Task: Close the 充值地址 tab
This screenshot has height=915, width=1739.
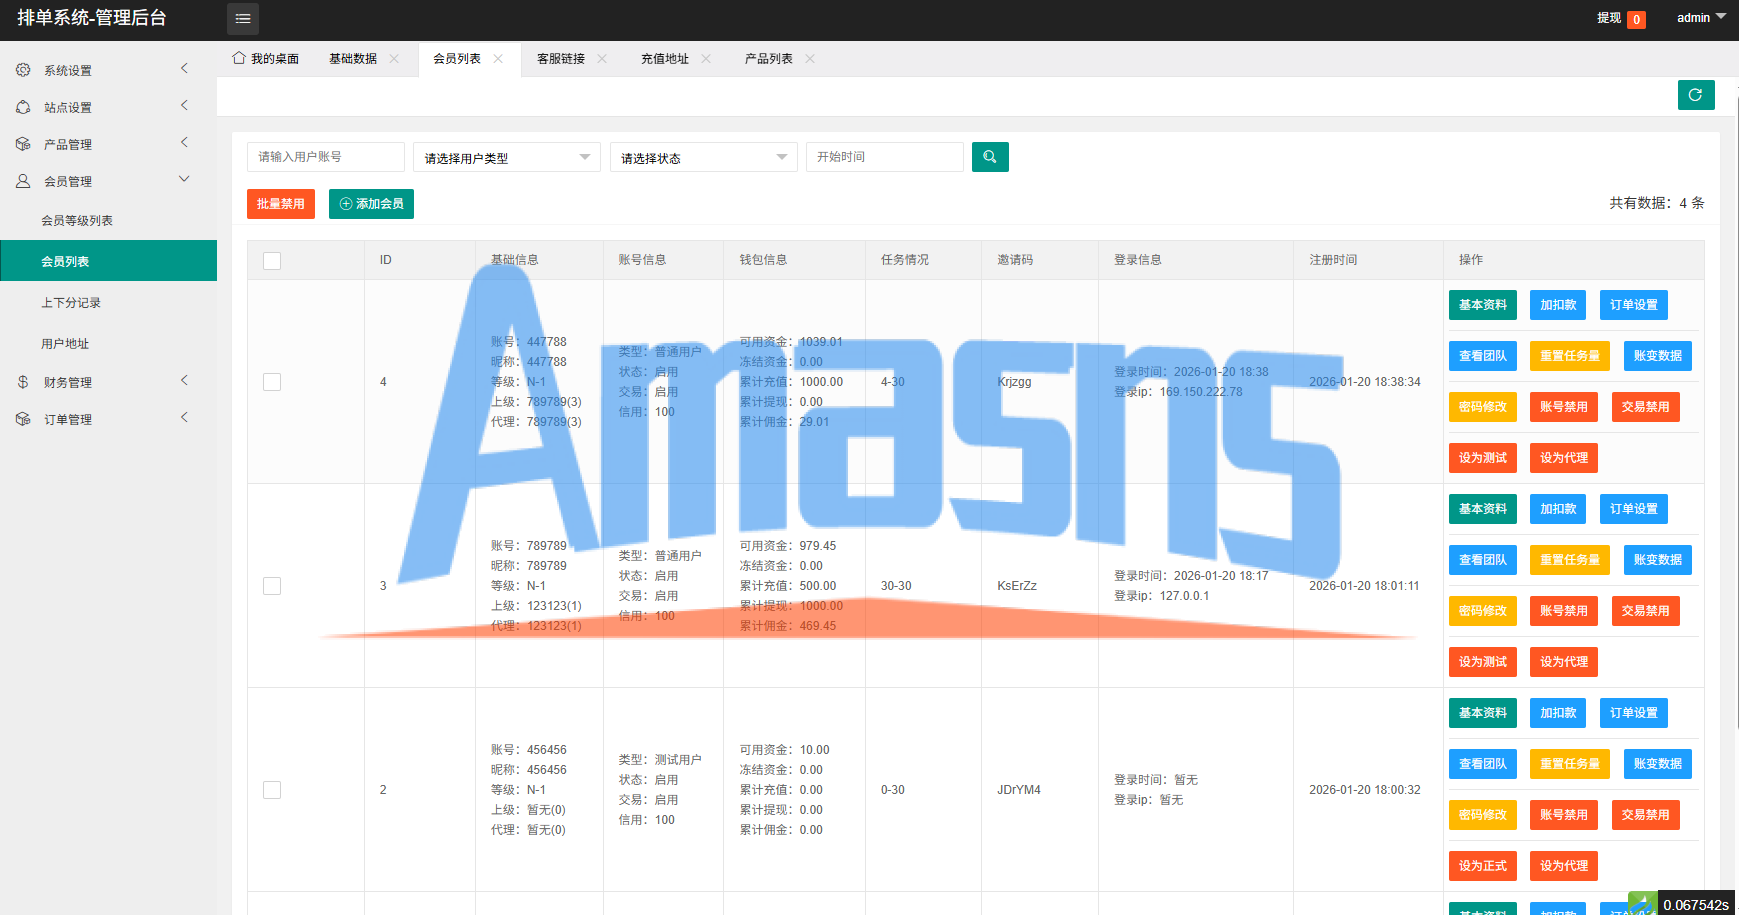Action: click(x=706, y=58)
